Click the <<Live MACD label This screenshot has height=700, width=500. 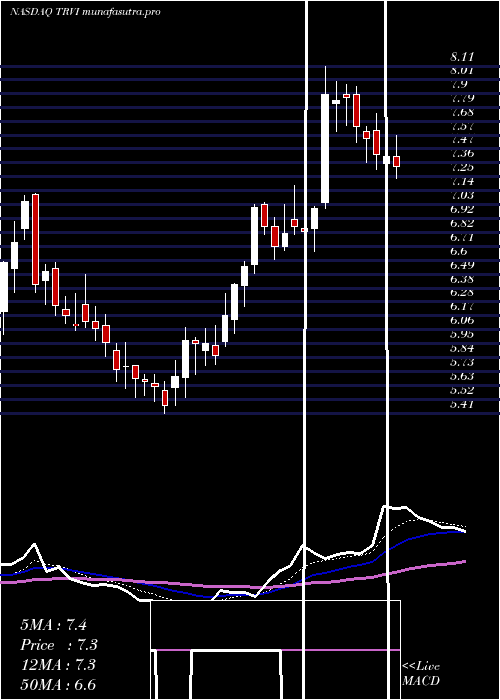421,674
